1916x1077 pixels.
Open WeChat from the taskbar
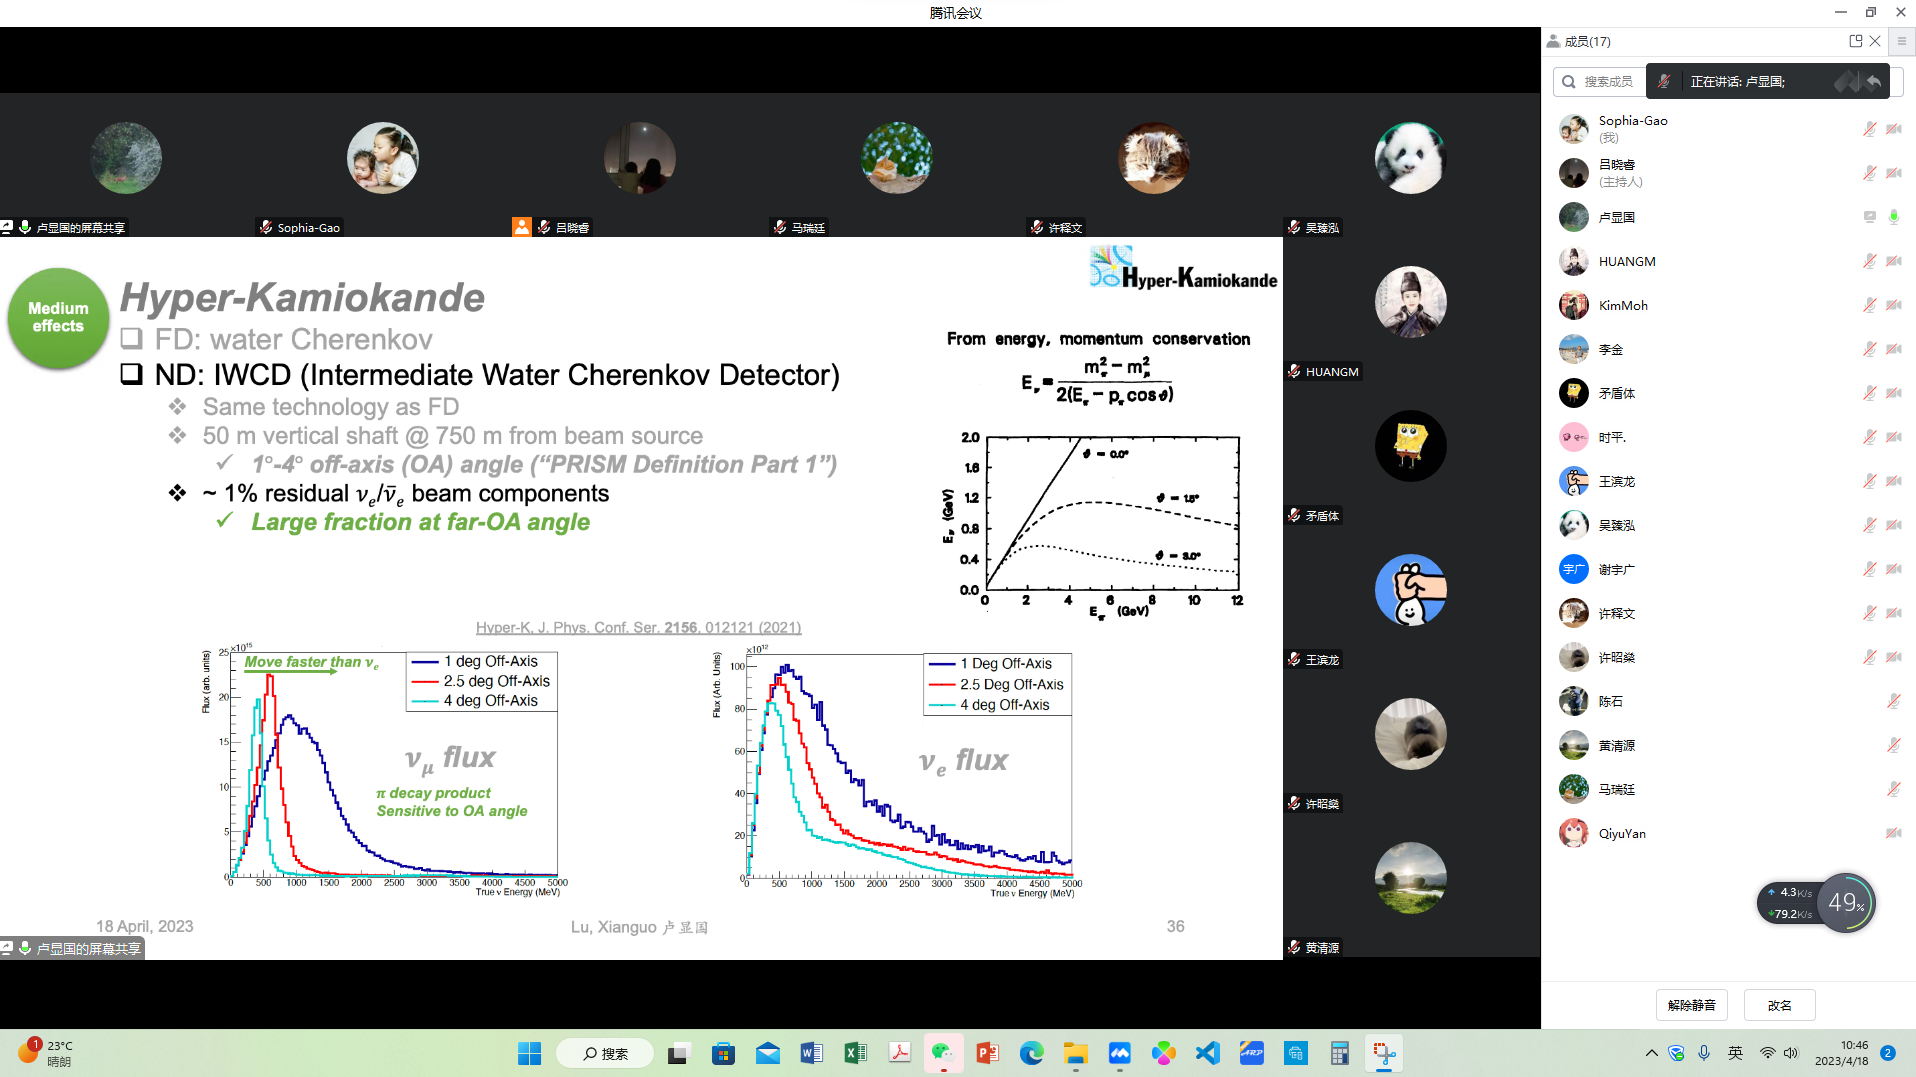[x=942, y=1053]
